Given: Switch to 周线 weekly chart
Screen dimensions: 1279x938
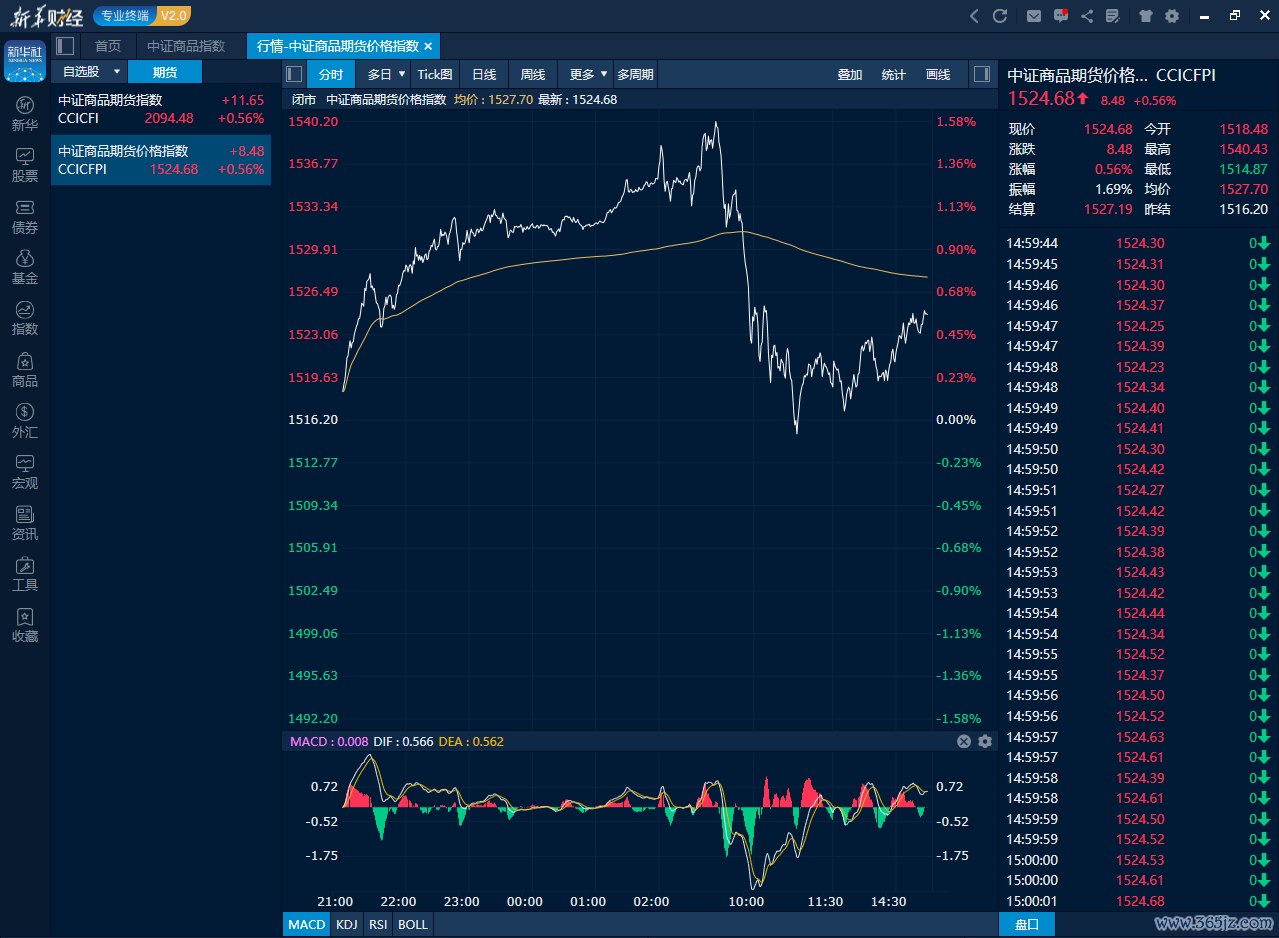Looking at the screenshot, I should [533, 74].
